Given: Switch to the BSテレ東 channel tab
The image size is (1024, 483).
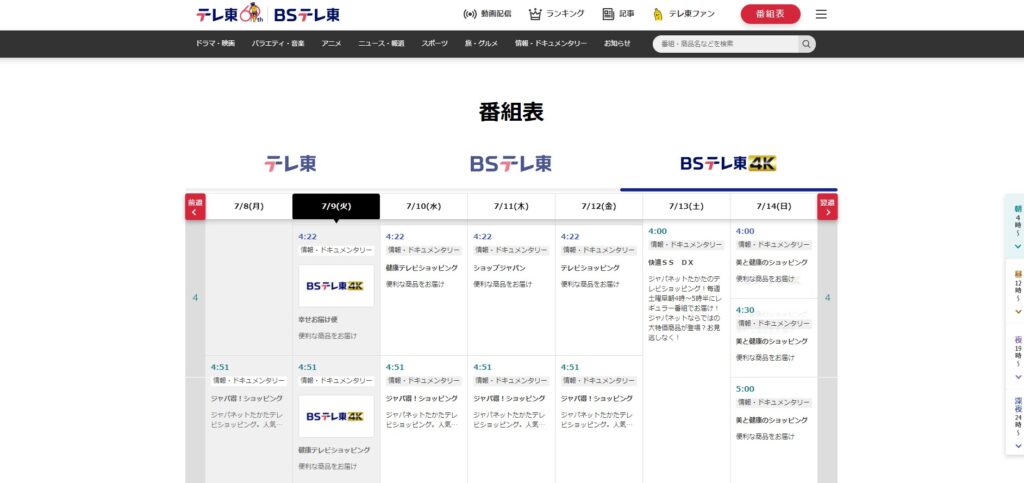Looking at the screenshot, I should (x=510, y=164).
